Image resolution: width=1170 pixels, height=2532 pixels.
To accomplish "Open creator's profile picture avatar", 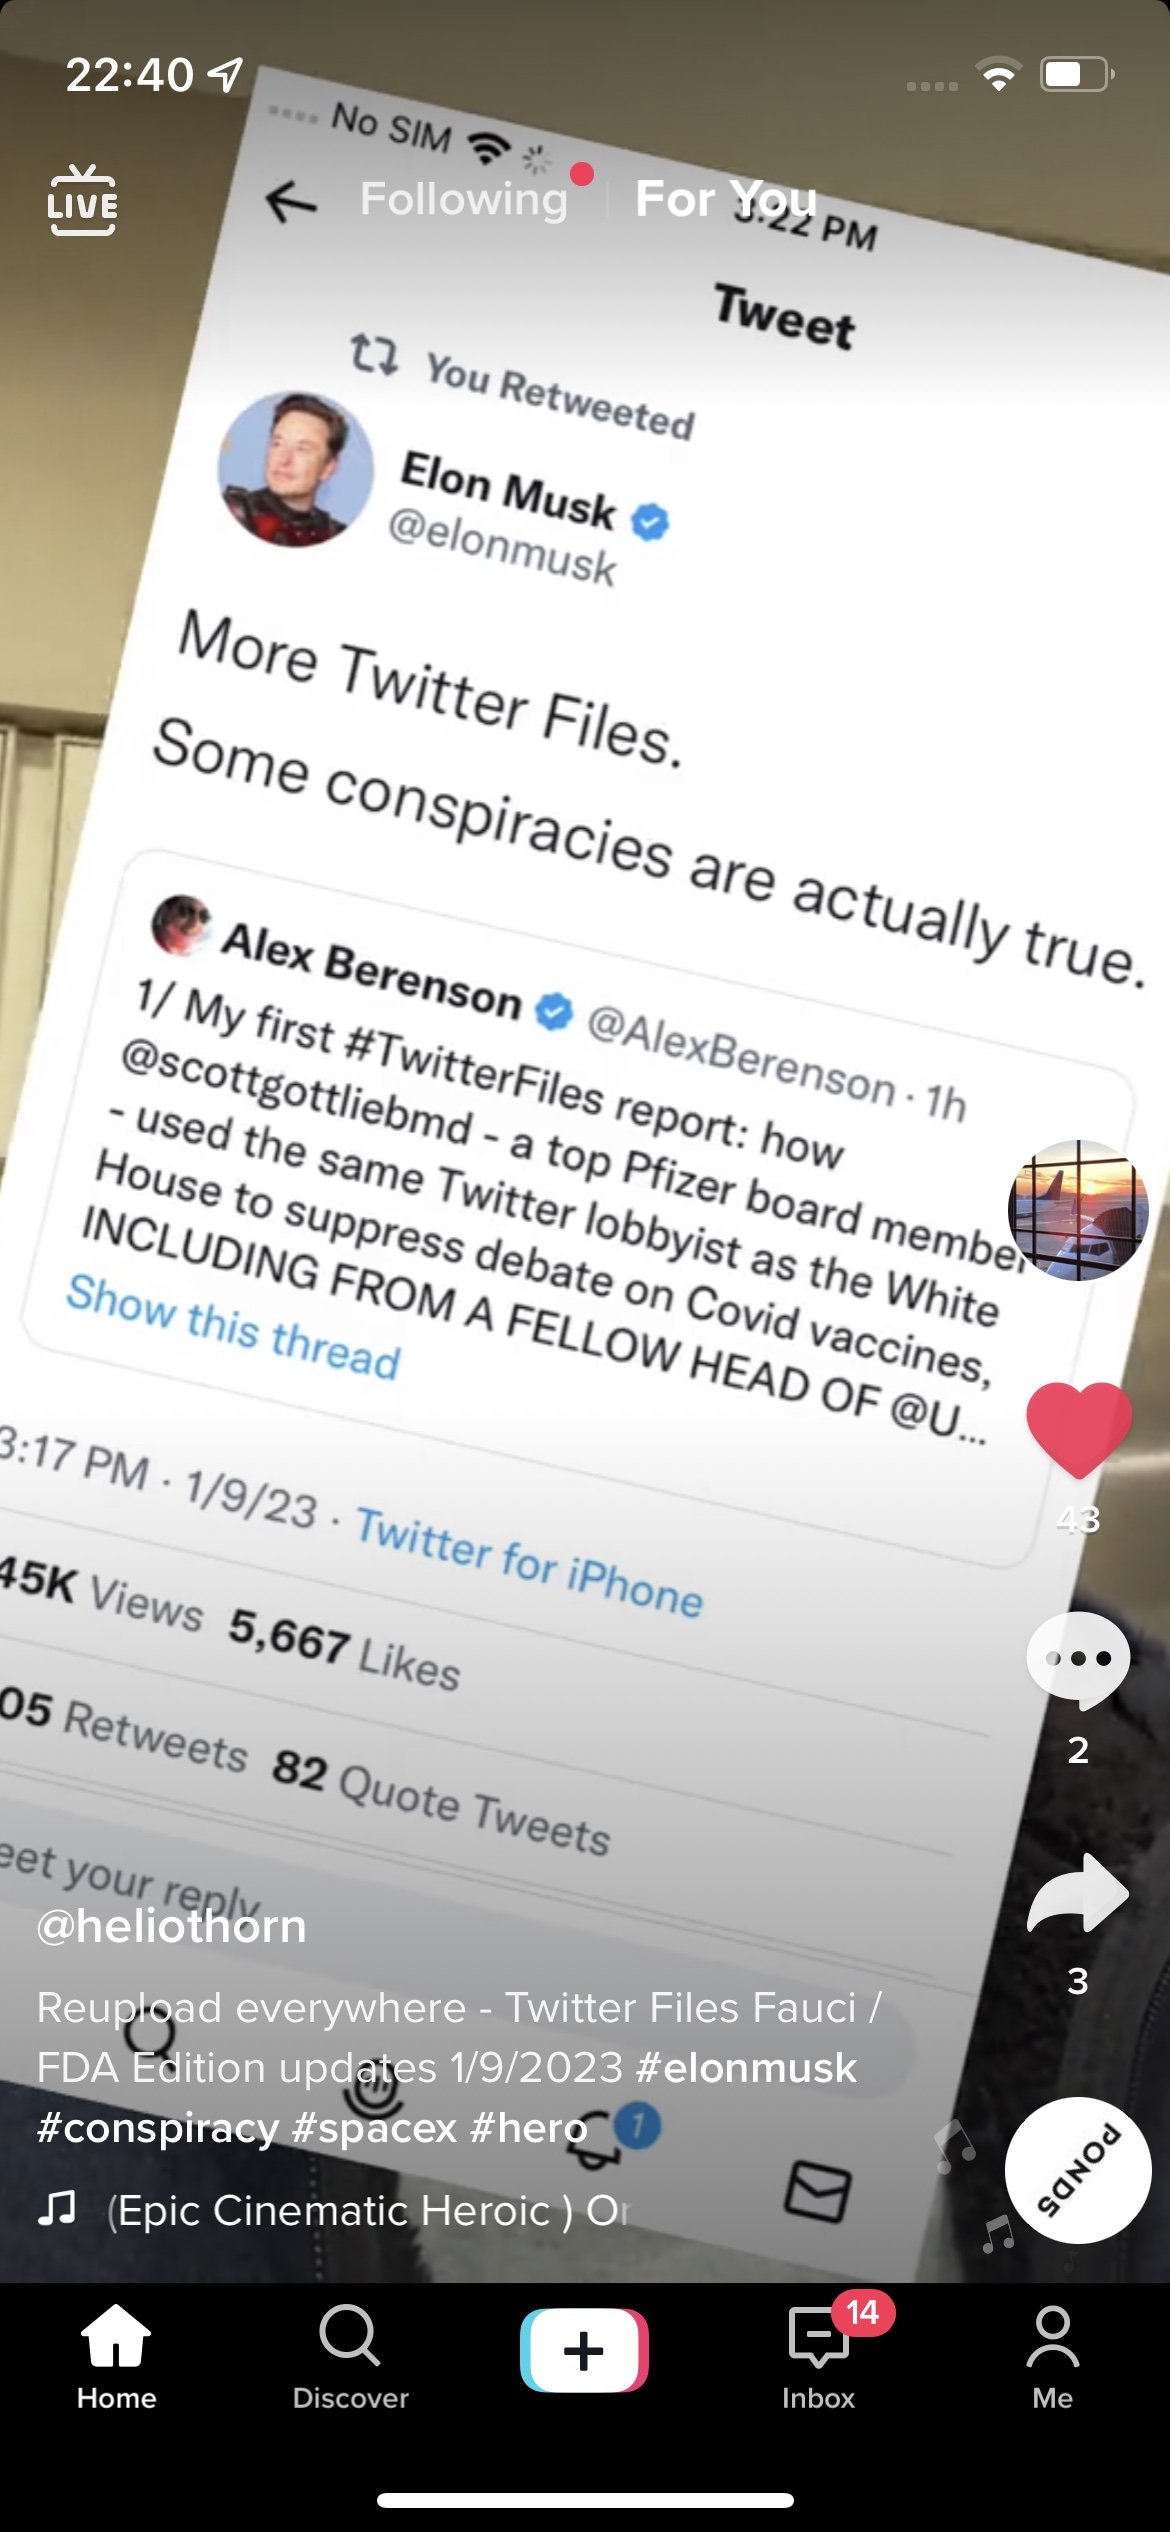I will click(1078, 1210).
